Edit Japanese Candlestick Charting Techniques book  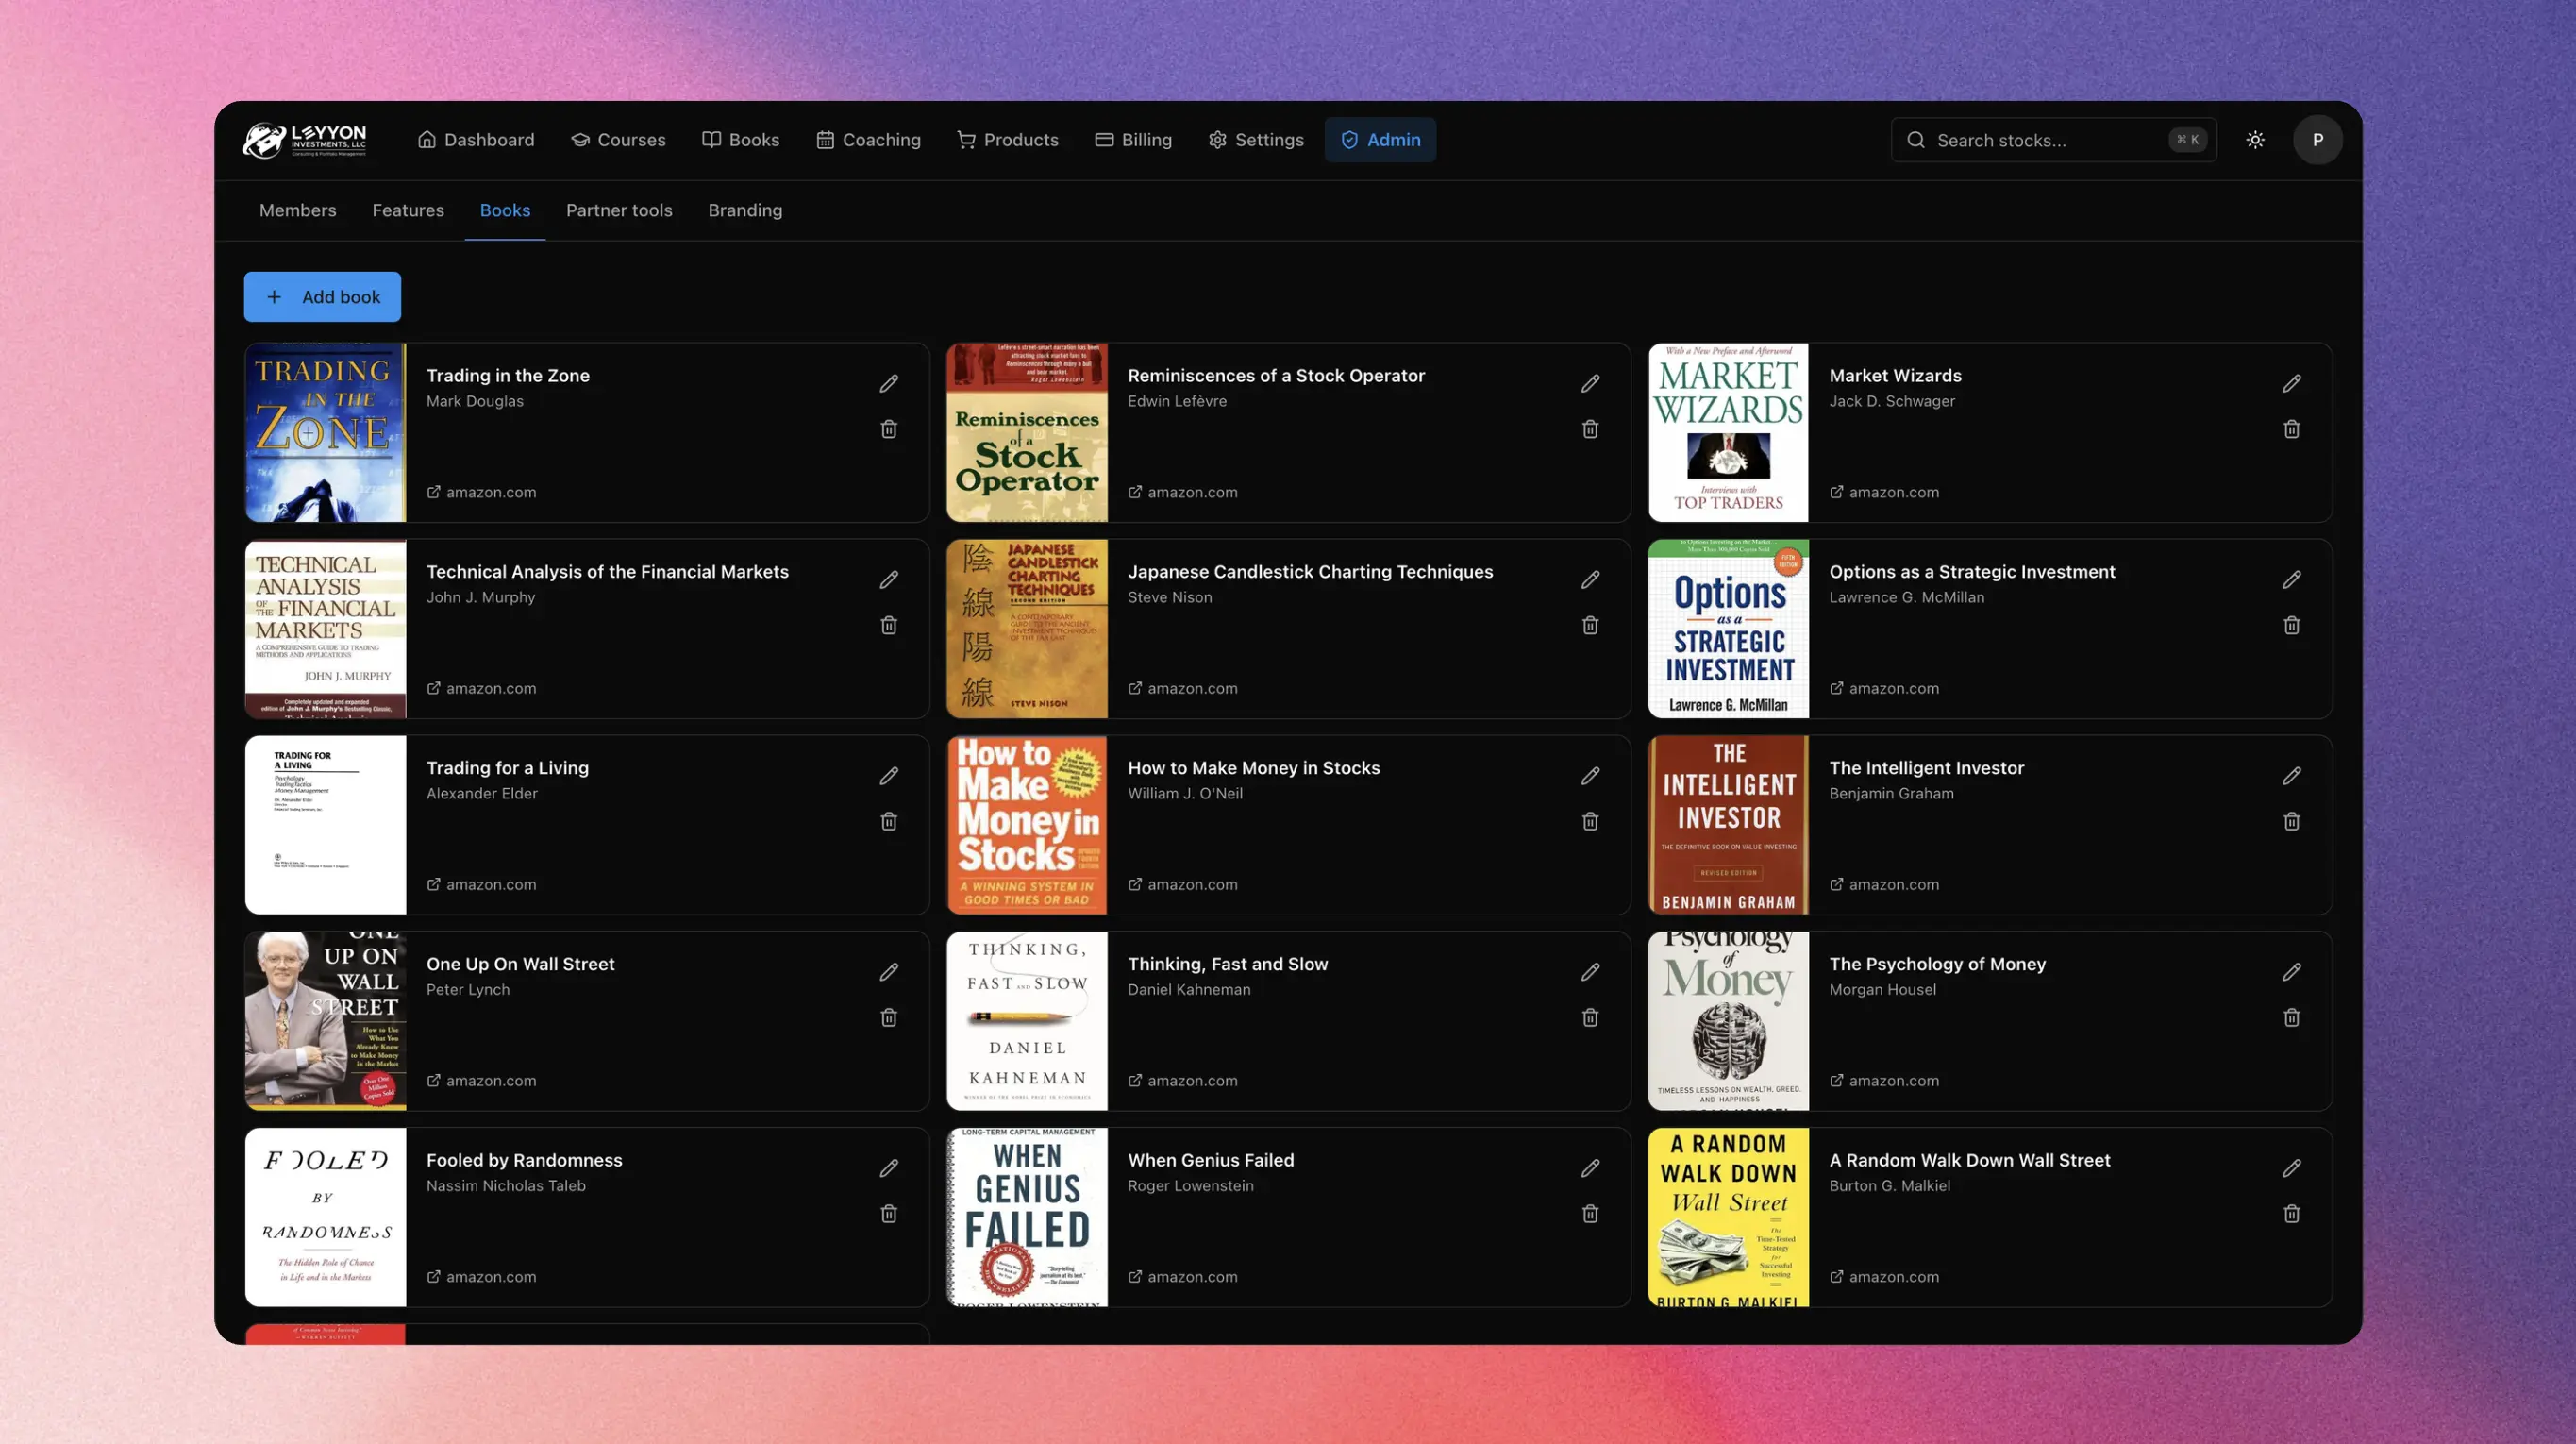pos(1590,580)
